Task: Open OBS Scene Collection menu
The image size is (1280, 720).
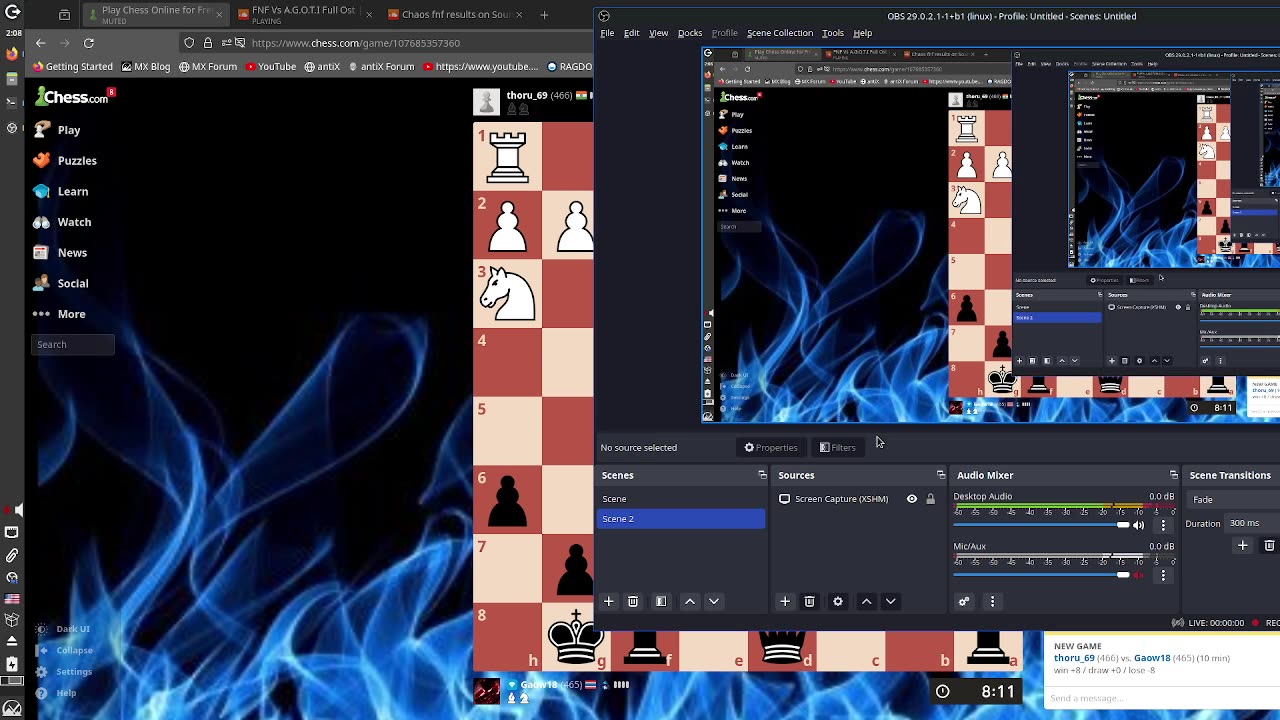Action: click(x=780, y=33)
